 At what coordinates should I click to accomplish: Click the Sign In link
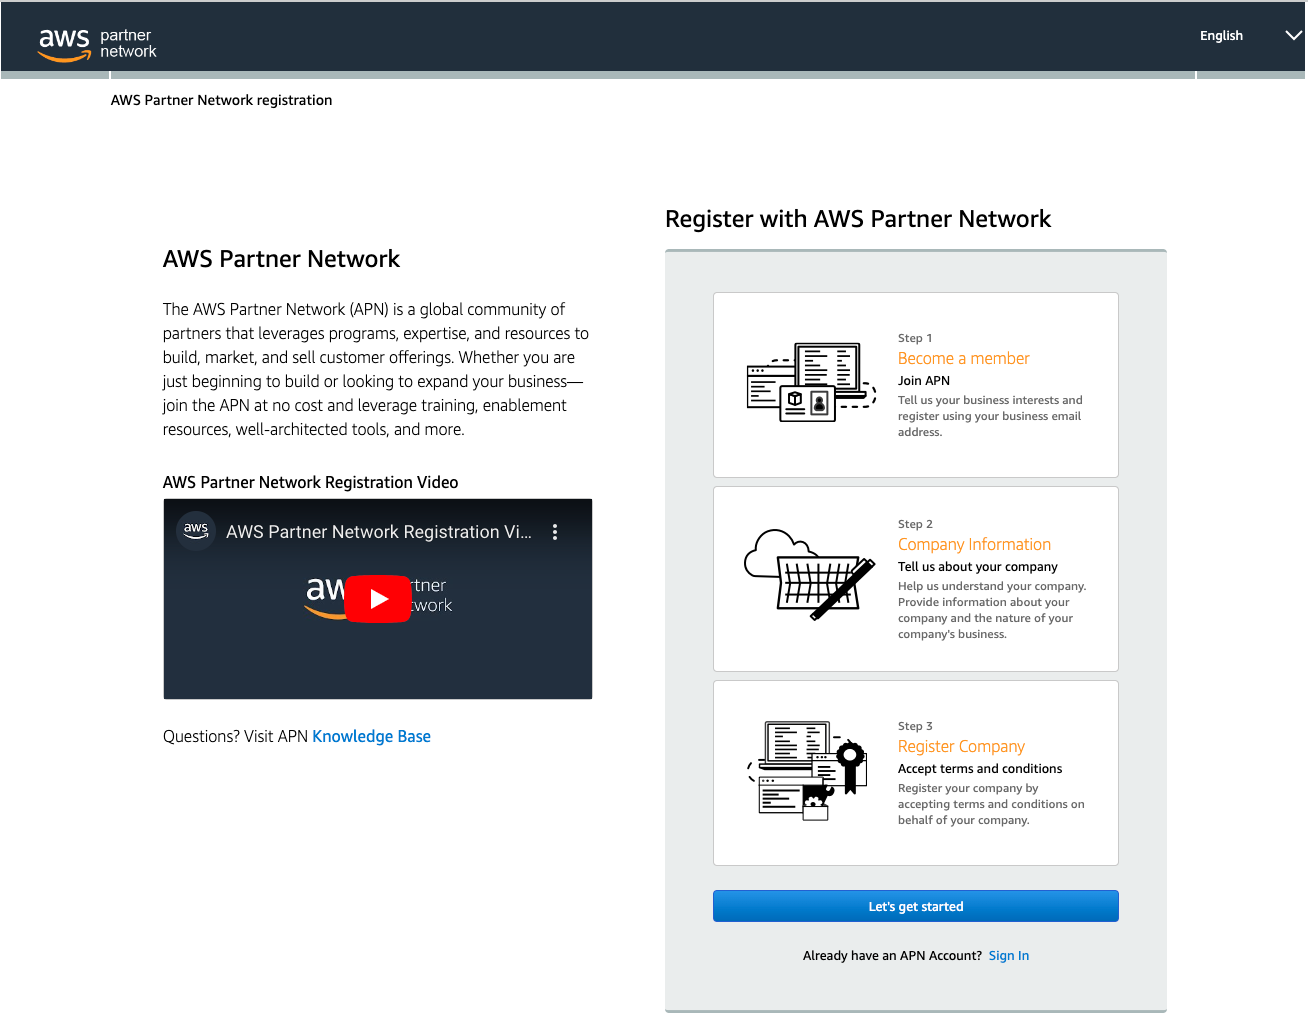(x=1008, y=956)
